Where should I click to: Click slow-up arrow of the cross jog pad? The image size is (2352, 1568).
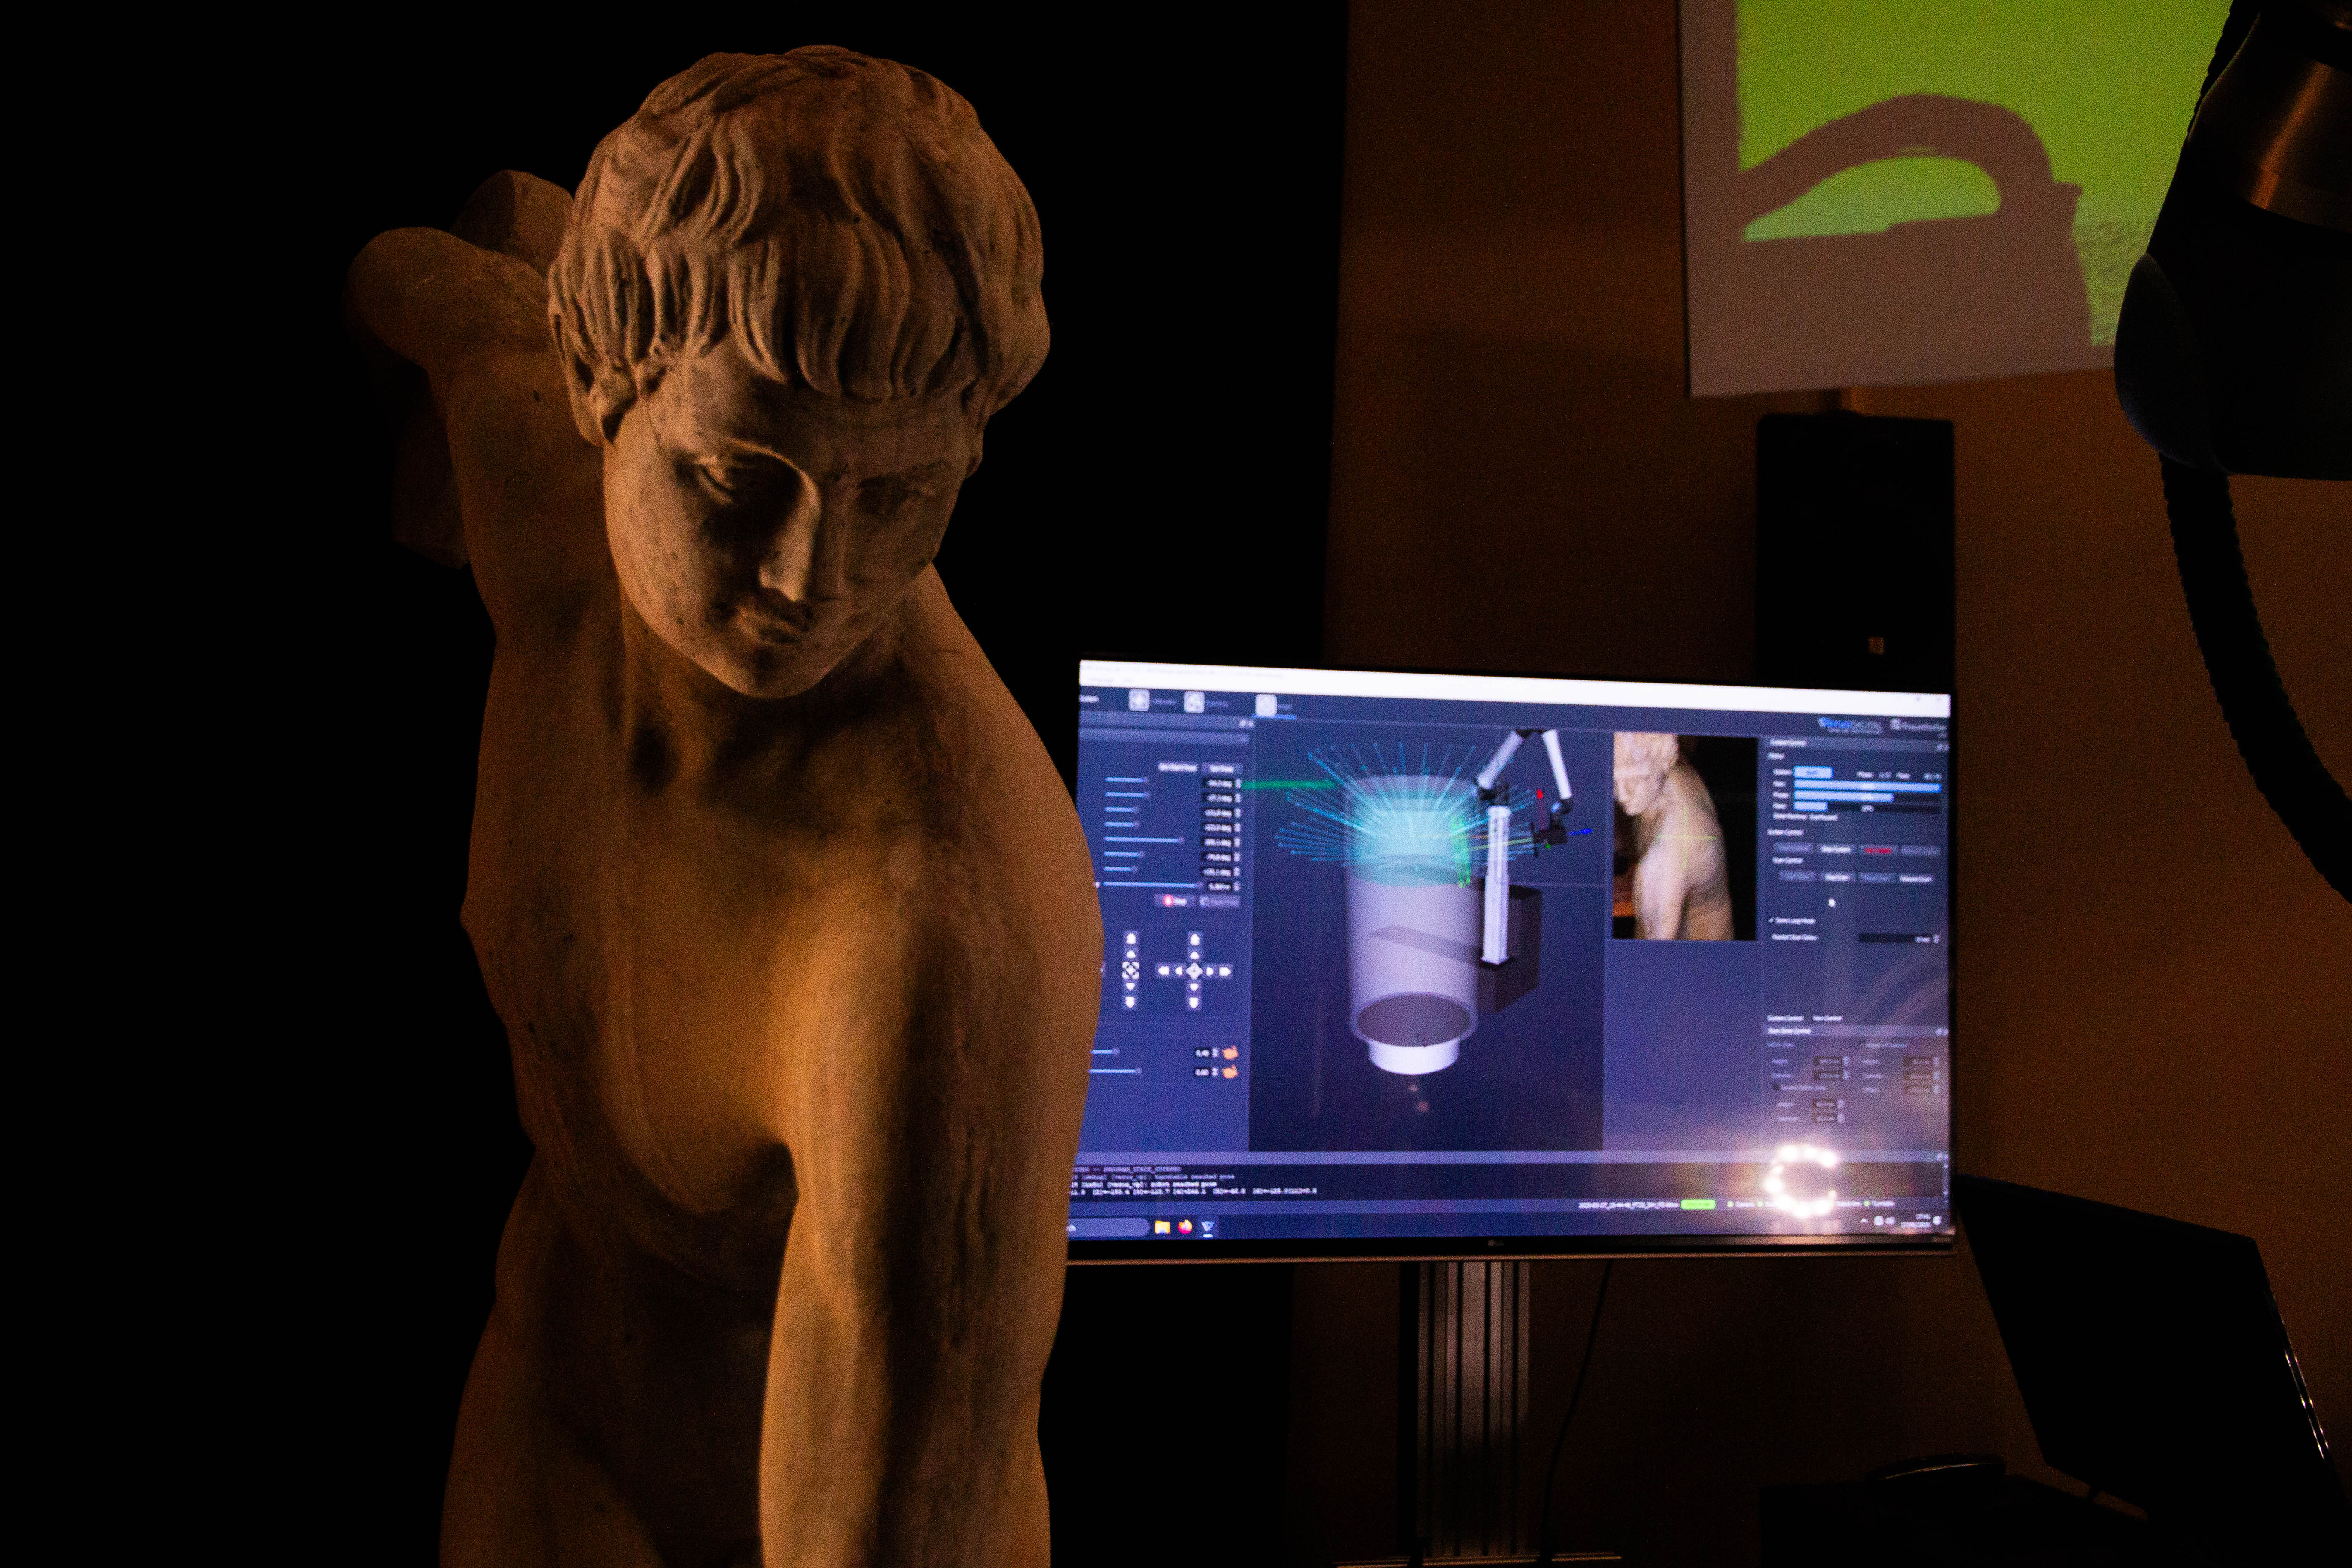1195,955
